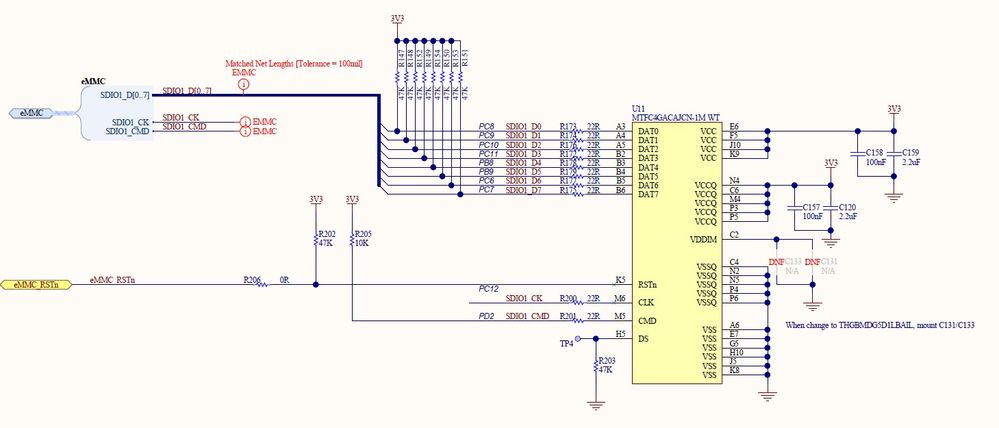Click the SDIO1_D3 net label
The width and height of the screenshot is (999, 428).
coord(524,153)
